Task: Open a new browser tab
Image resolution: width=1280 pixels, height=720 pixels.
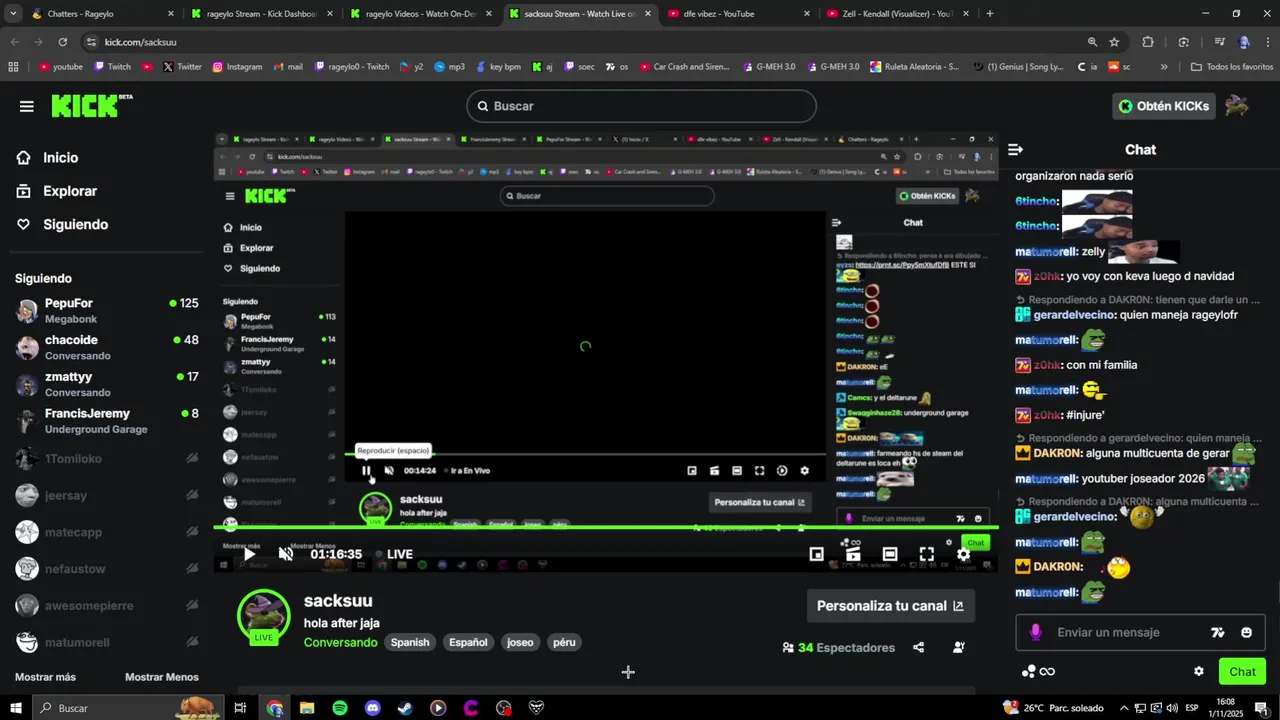Action: point(990,14)
